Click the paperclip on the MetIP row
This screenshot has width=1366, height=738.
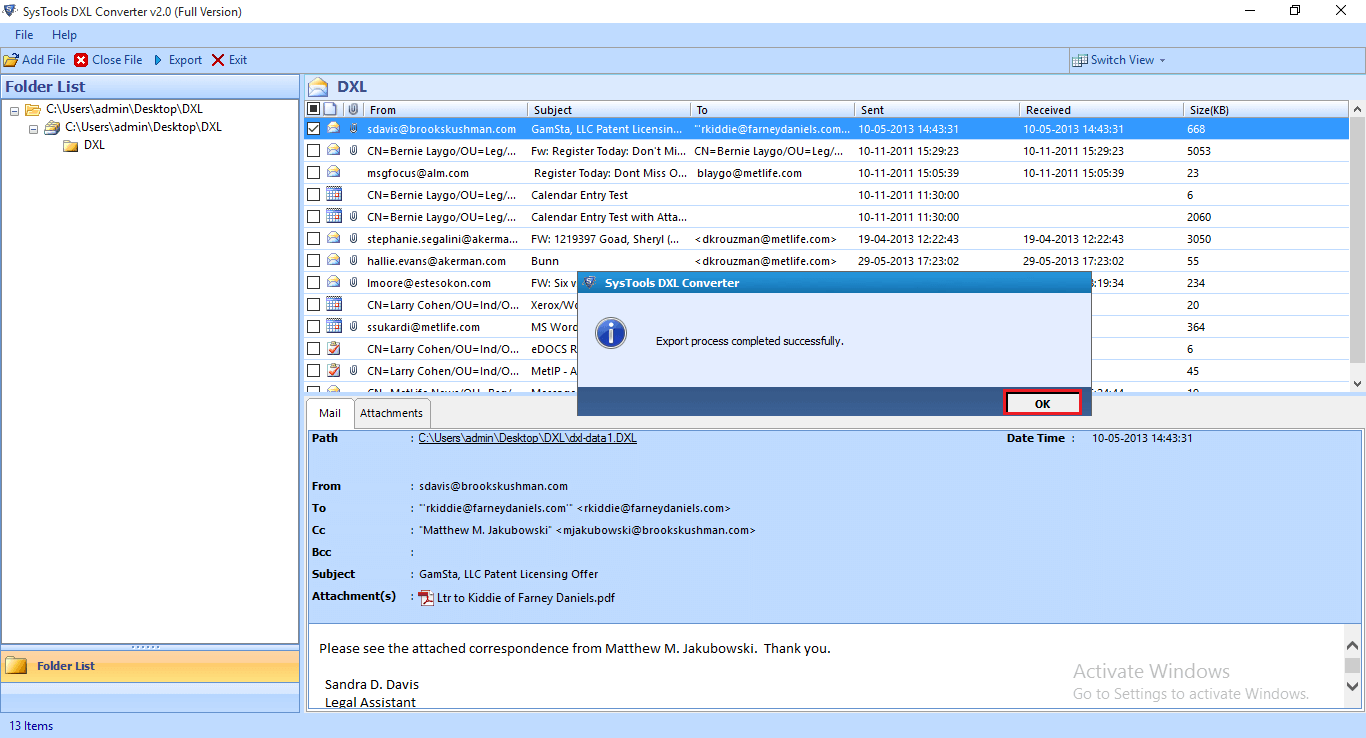[x=353, y=370]
